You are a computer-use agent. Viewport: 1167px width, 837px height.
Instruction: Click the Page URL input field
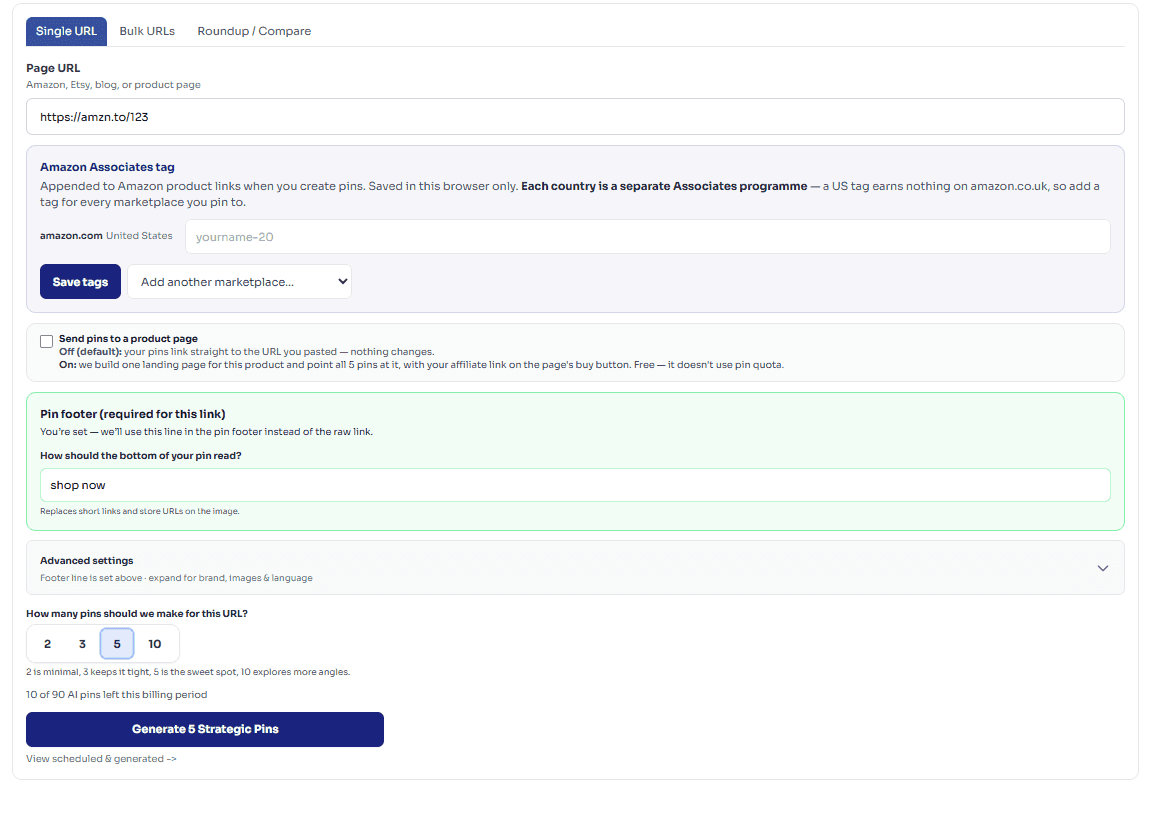575,117
